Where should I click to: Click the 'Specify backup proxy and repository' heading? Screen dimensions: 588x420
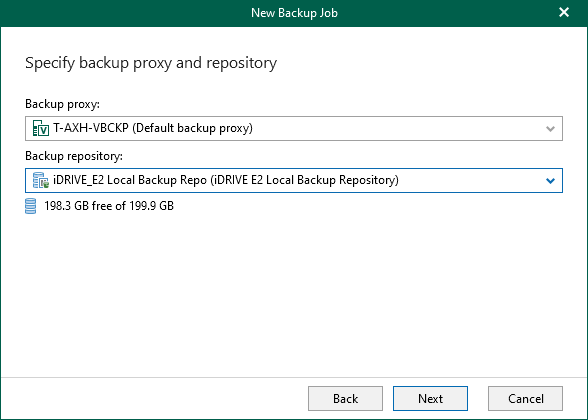[151, 63]
